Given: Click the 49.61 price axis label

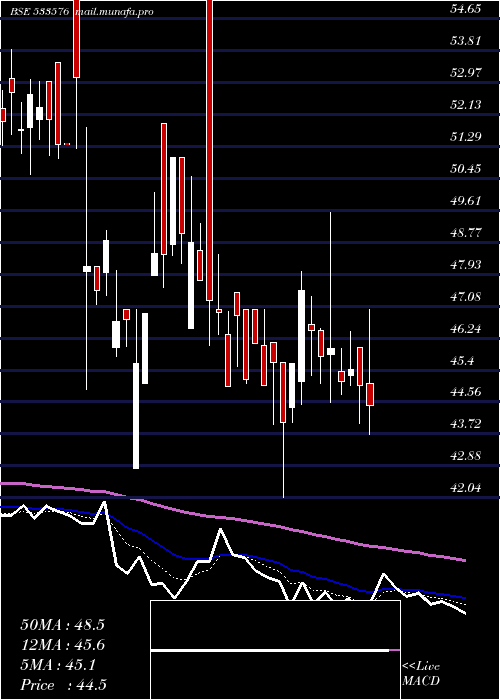Looking at the screenshot, I should click(x=466, y=200).
